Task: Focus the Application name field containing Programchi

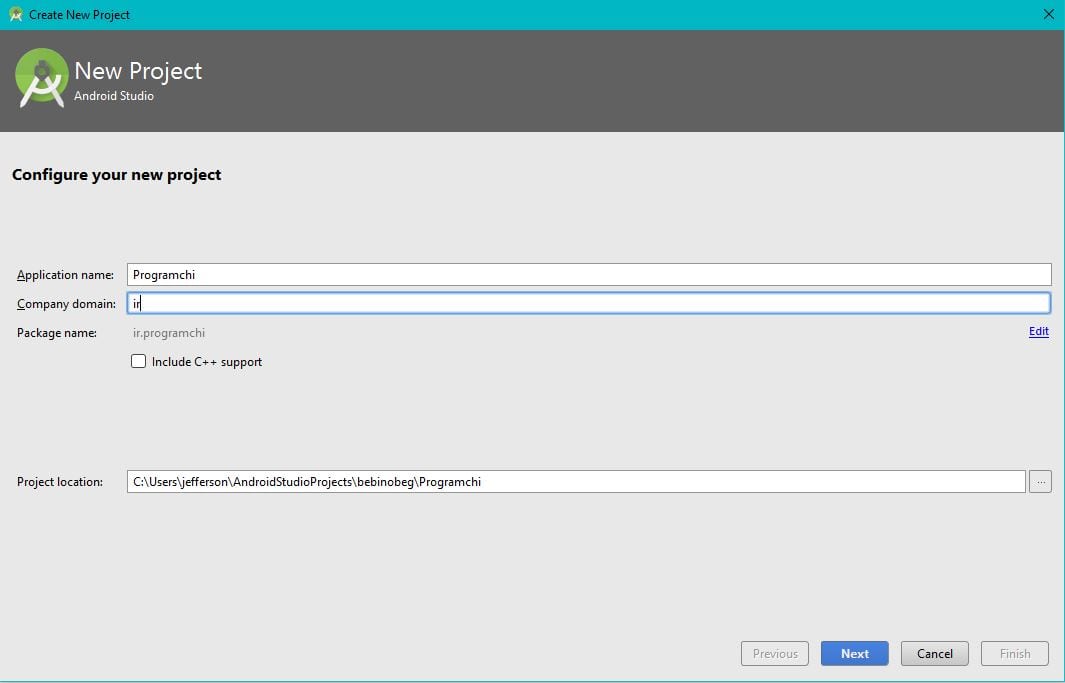Action: tap(589, 274)
